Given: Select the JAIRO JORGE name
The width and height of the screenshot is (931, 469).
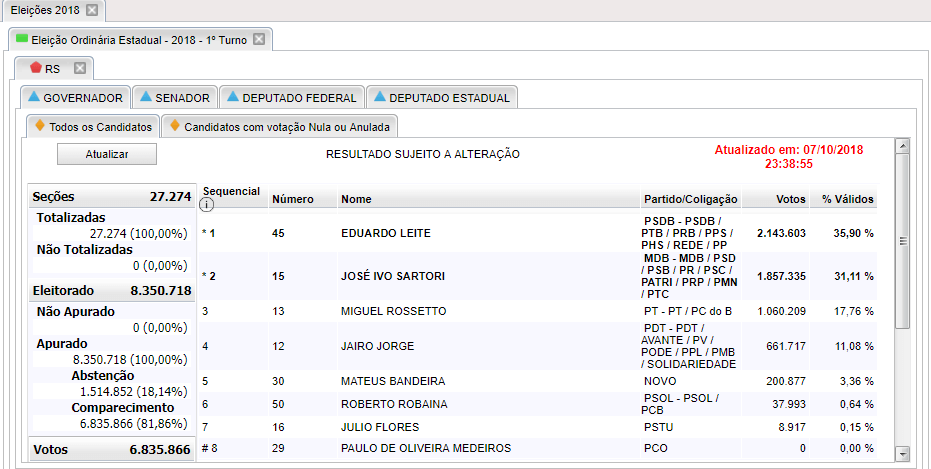Looking at the screenshot, I should tap(378, 346).
